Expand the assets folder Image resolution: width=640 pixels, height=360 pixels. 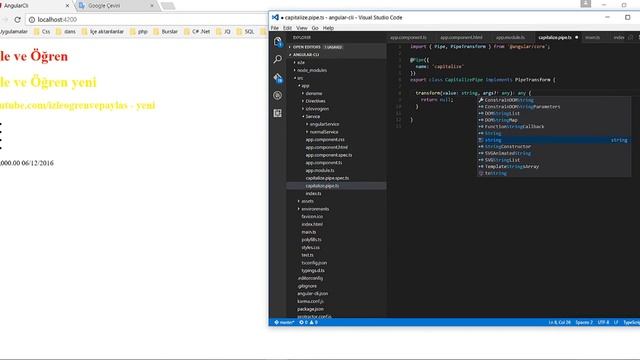pyautogui.click(x=299, y=201)
